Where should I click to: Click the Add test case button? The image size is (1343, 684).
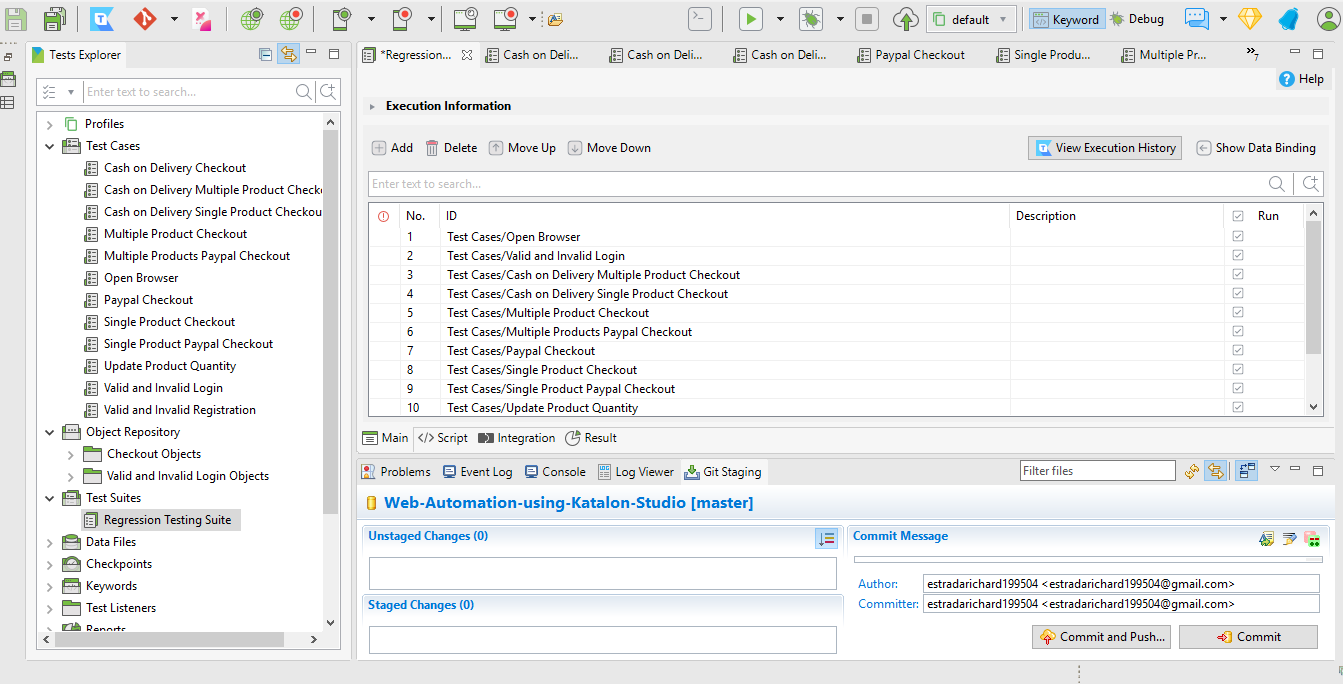click(393, 148)
